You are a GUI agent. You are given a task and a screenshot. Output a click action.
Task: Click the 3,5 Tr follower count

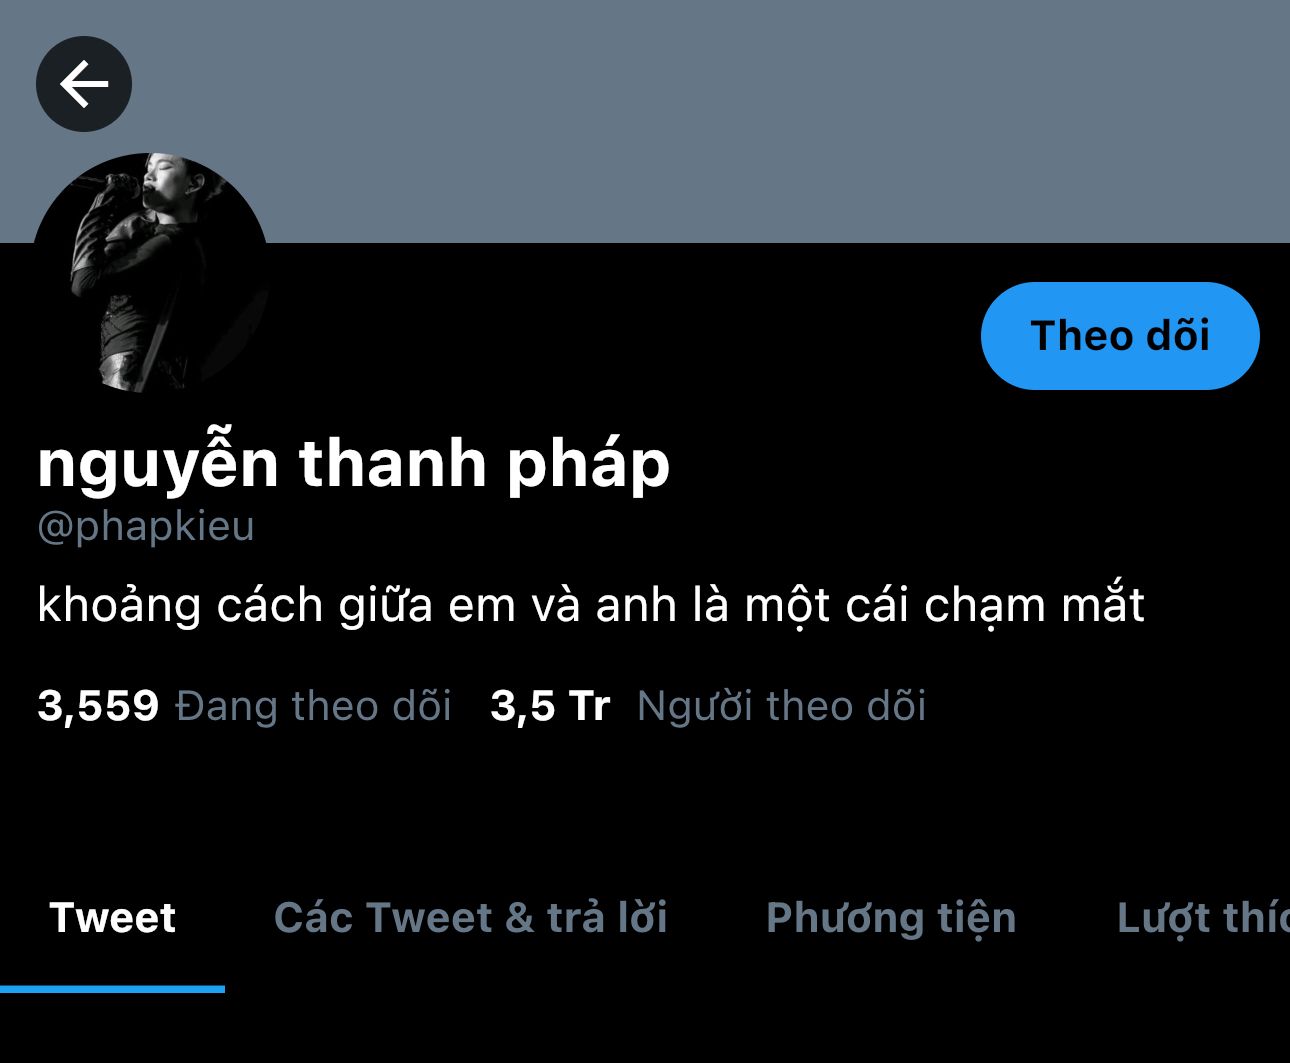(x=550, y=706)
